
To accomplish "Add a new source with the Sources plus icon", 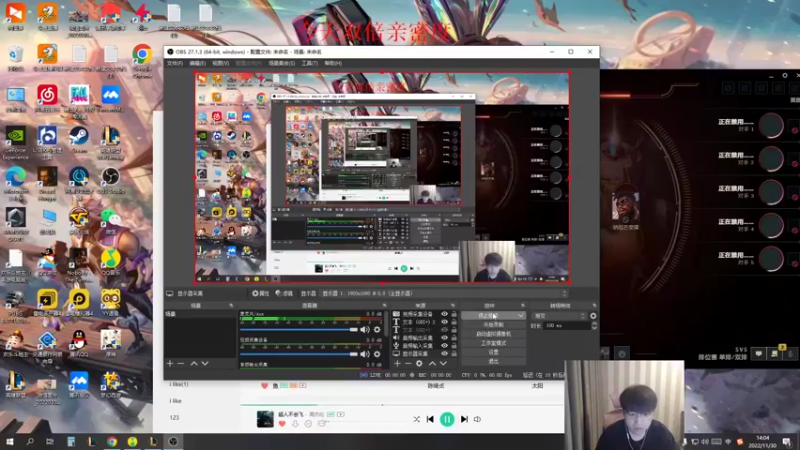I will pos(397,363).
